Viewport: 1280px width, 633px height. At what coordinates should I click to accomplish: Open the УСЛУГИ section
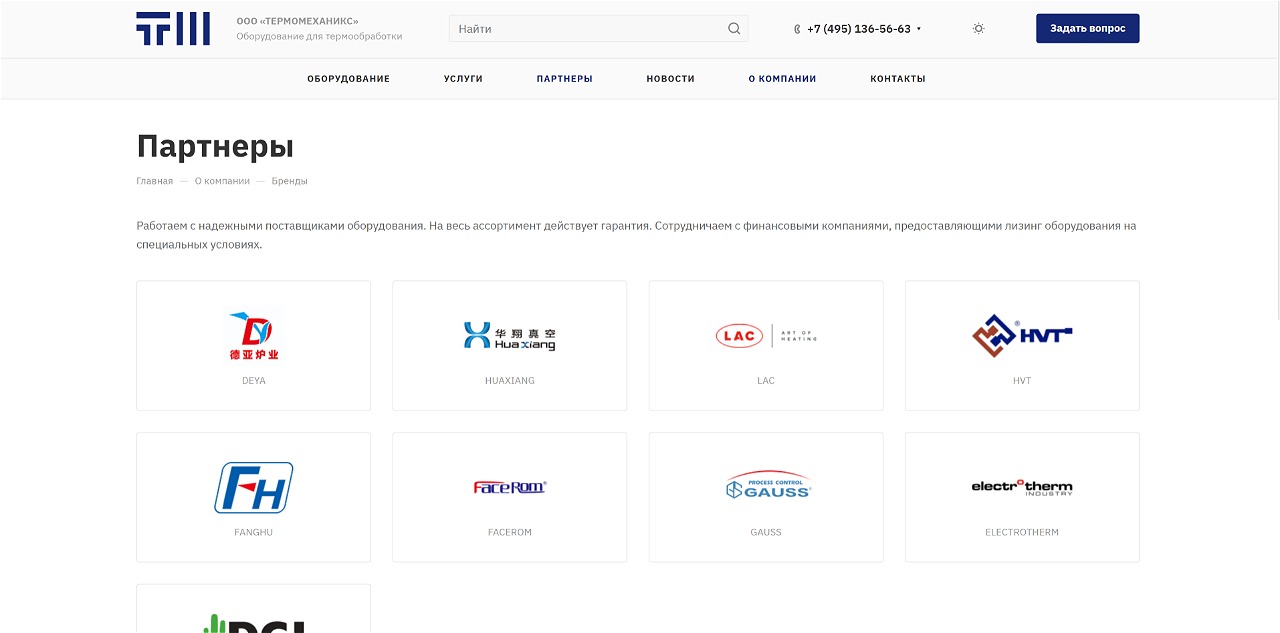[463, 78]
